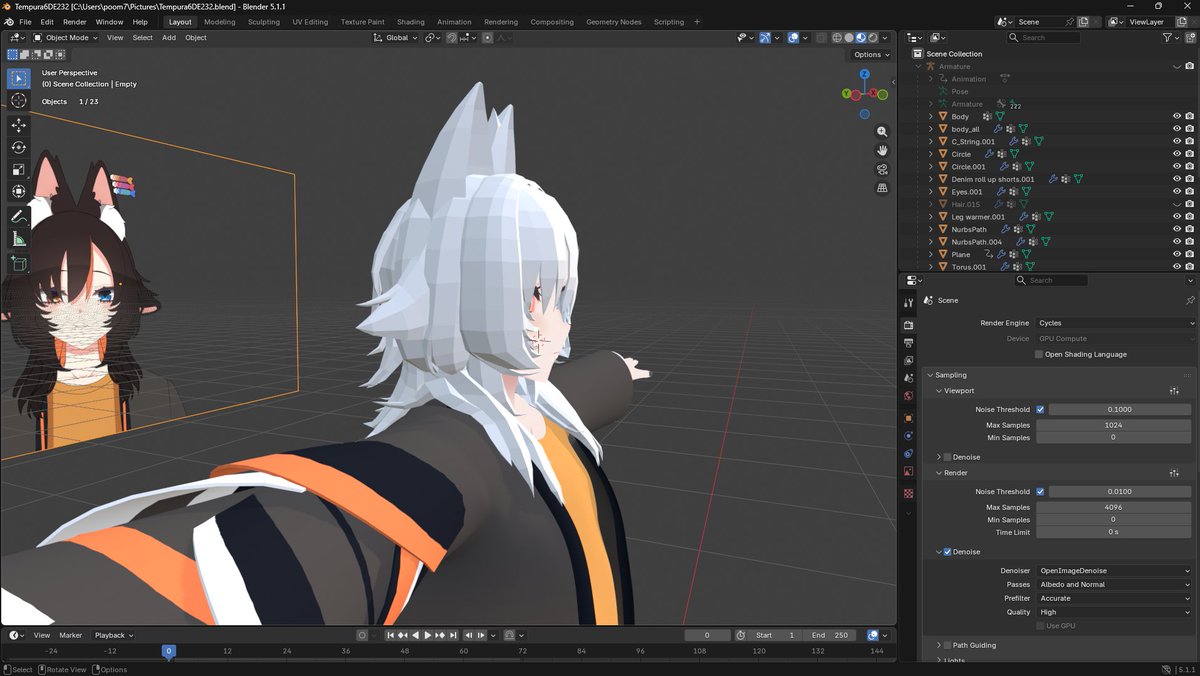
Task: Switch to wireframe viewport shading
Action: (837, 38)
